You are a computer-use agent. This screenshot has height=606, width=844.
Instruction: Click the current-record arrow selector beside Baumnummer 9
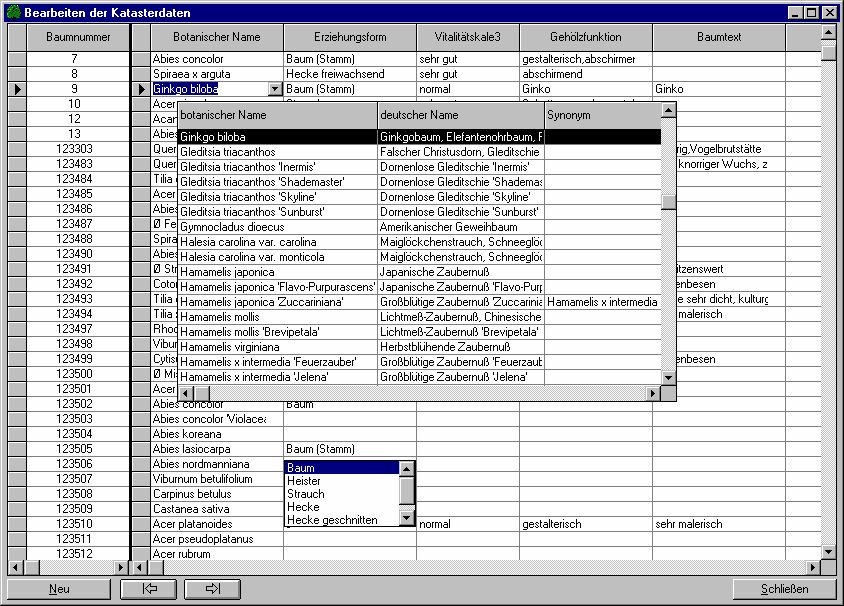click(x=17, y=89)
